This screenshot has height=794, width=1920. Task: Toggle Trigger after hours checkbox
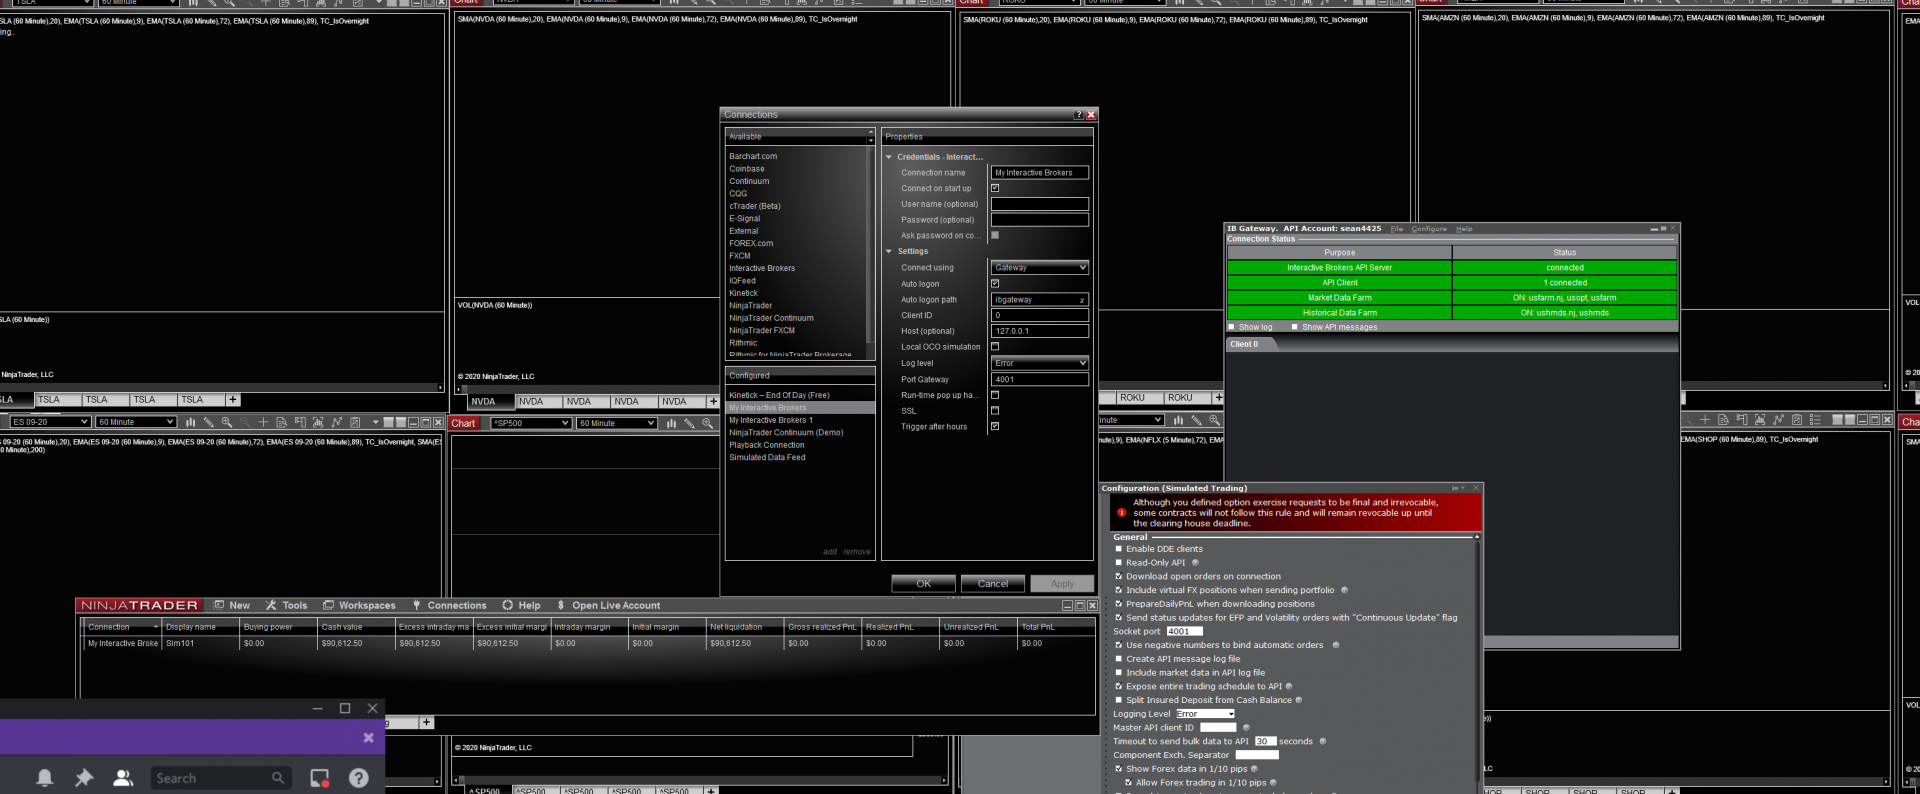[x=995, y=427]
